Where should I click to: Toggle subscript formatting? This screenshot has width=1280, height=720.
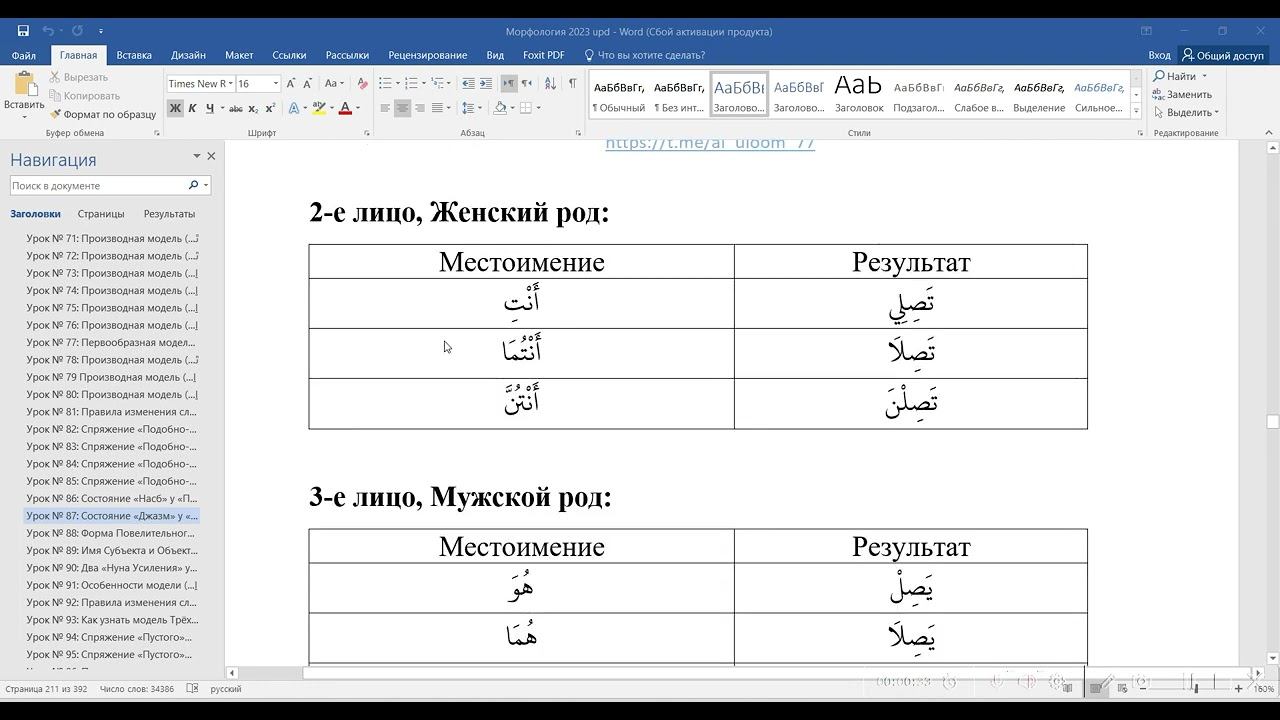tap(253, 108)
